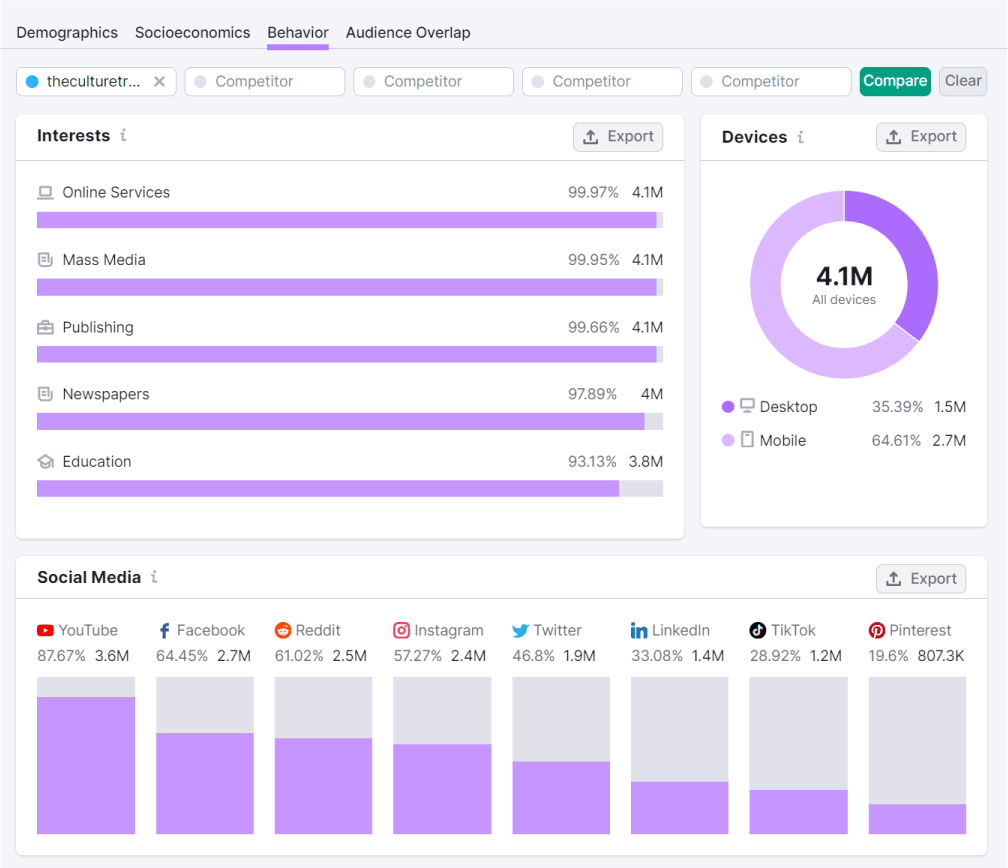The width and height of the screenshot is (1008, 868).
Task: Click the Compare button
Action: point(894,81)
